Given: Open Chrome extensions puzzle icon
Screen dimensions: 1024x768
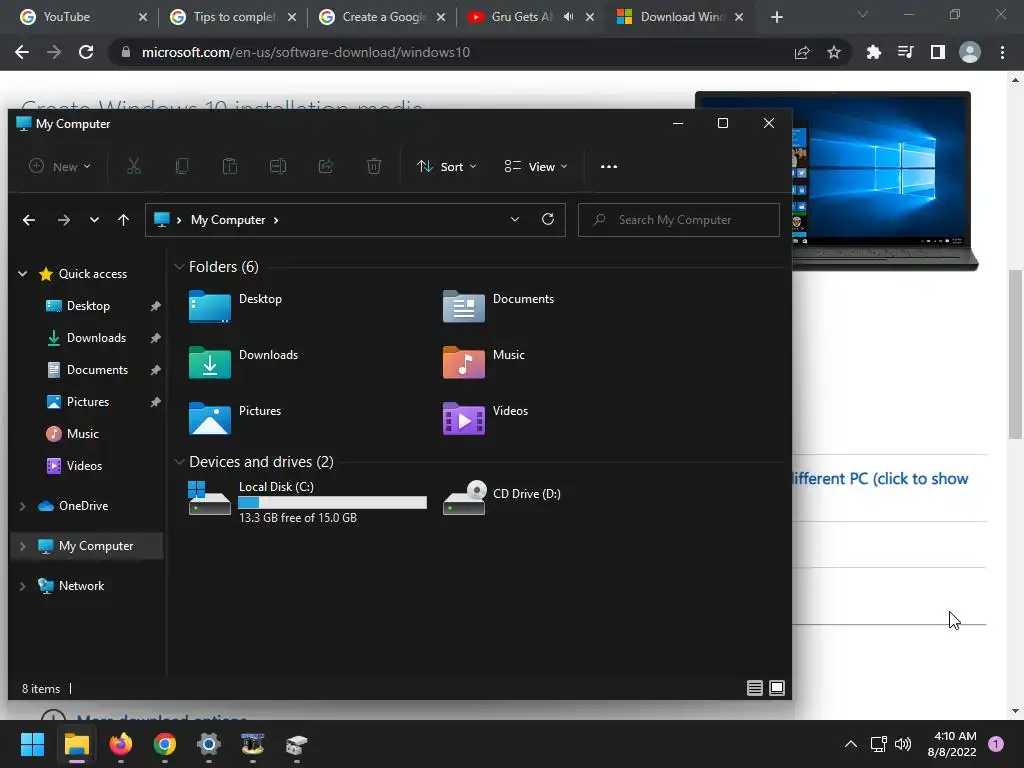Looking at the screenshot, I should (873, 52).
